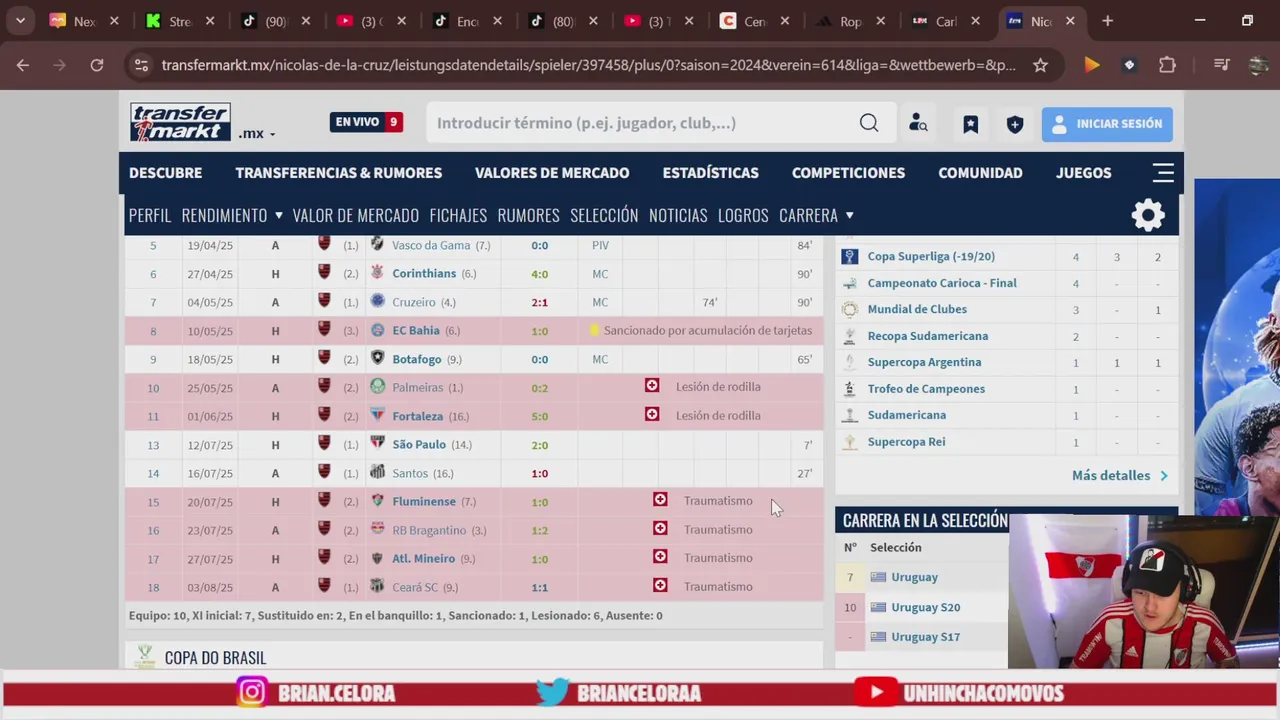1280x720 pixels.
Task: Click the Palmeiras row injury cross icon
Action: [652, 385]
